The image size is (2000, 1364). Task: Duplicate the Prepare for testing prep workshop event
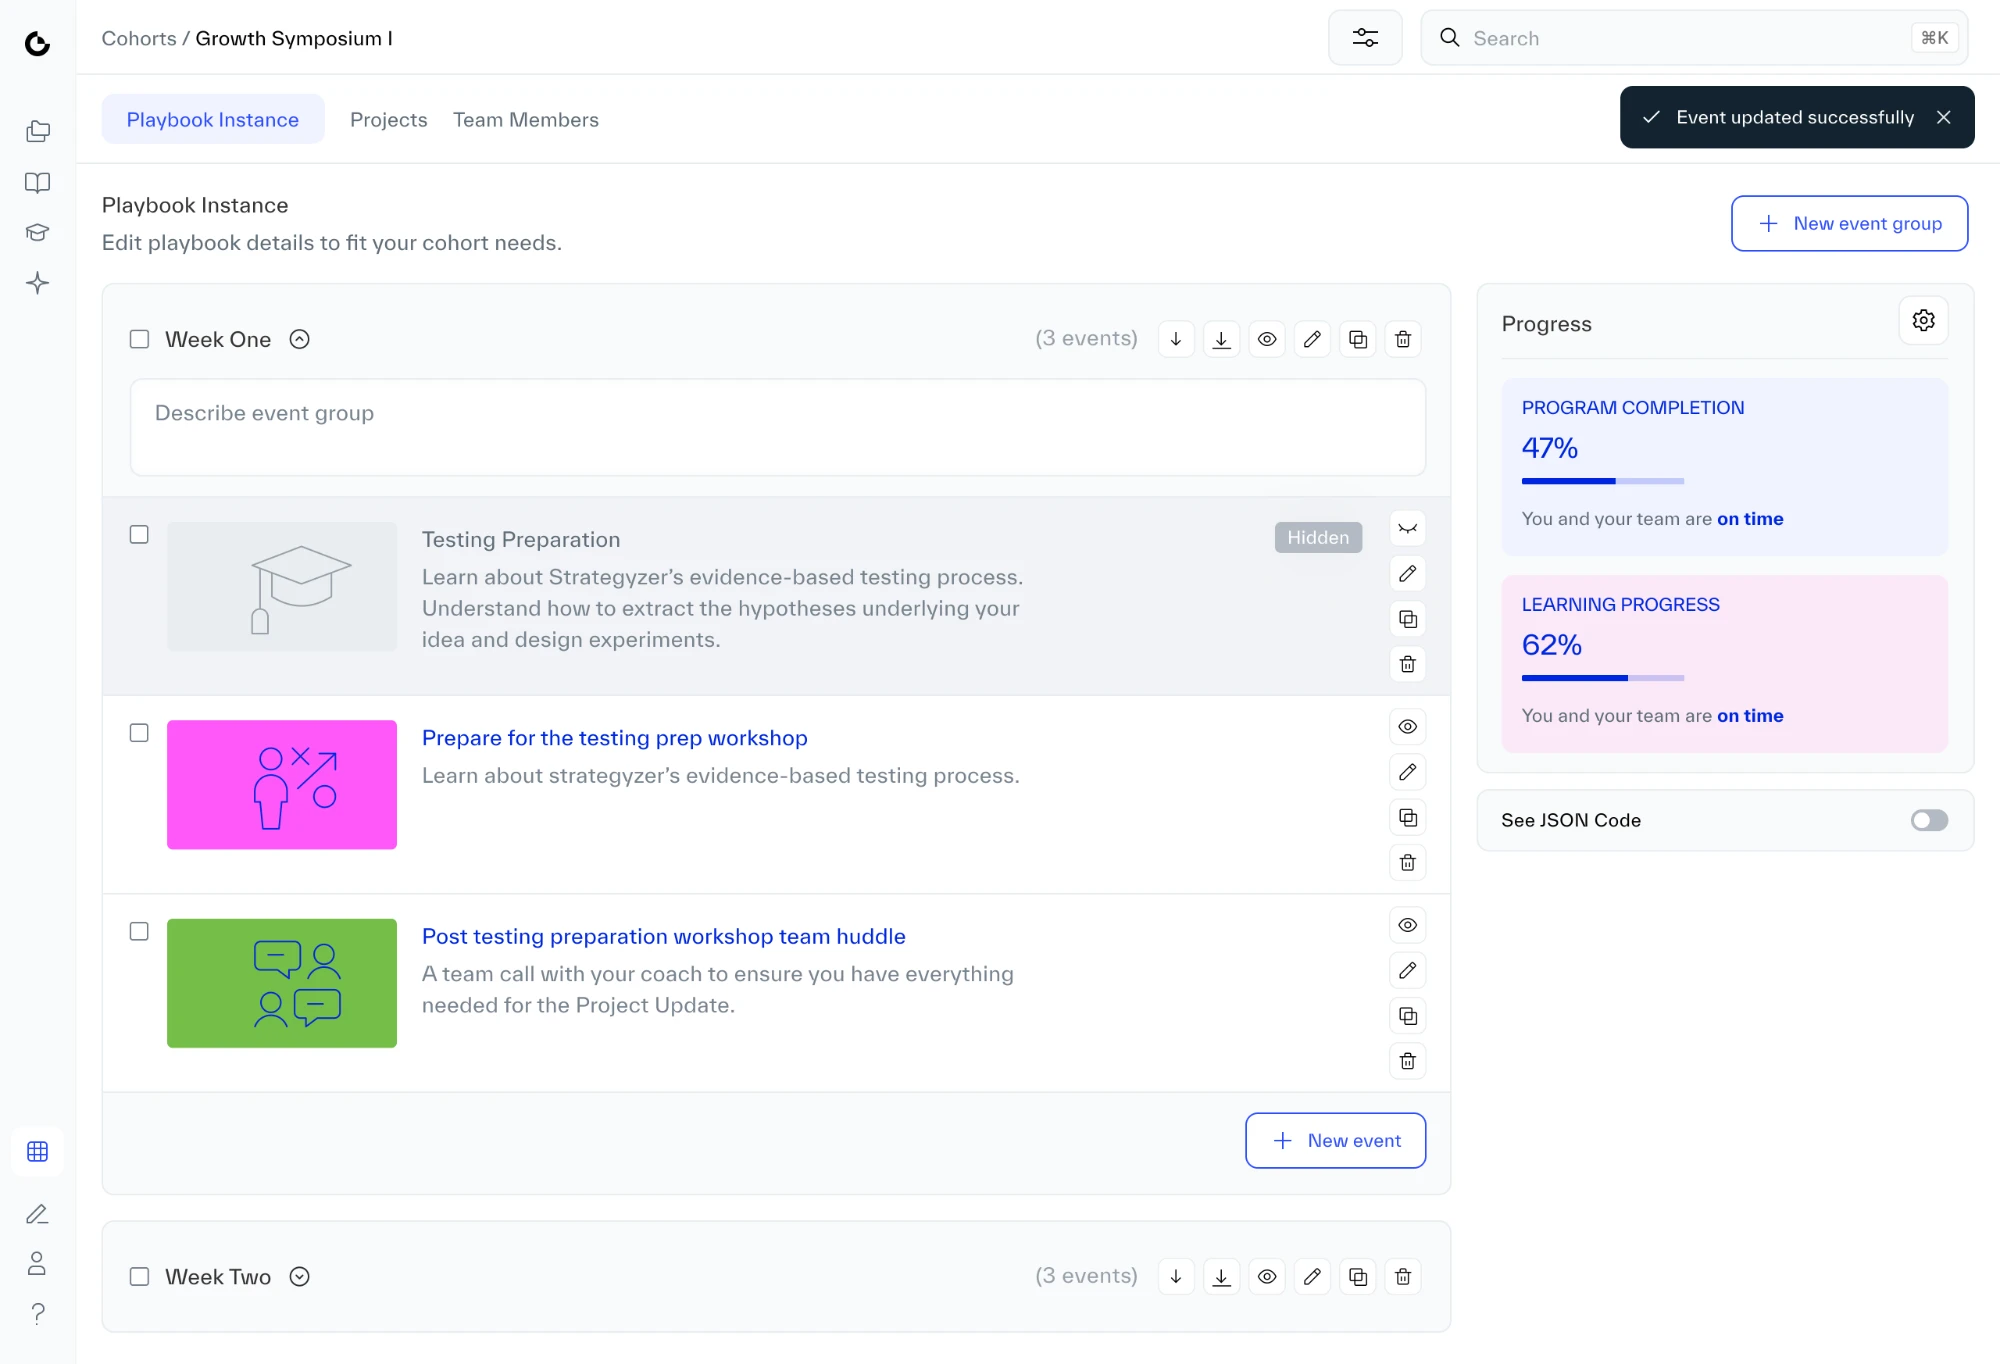coord(1408,817)
